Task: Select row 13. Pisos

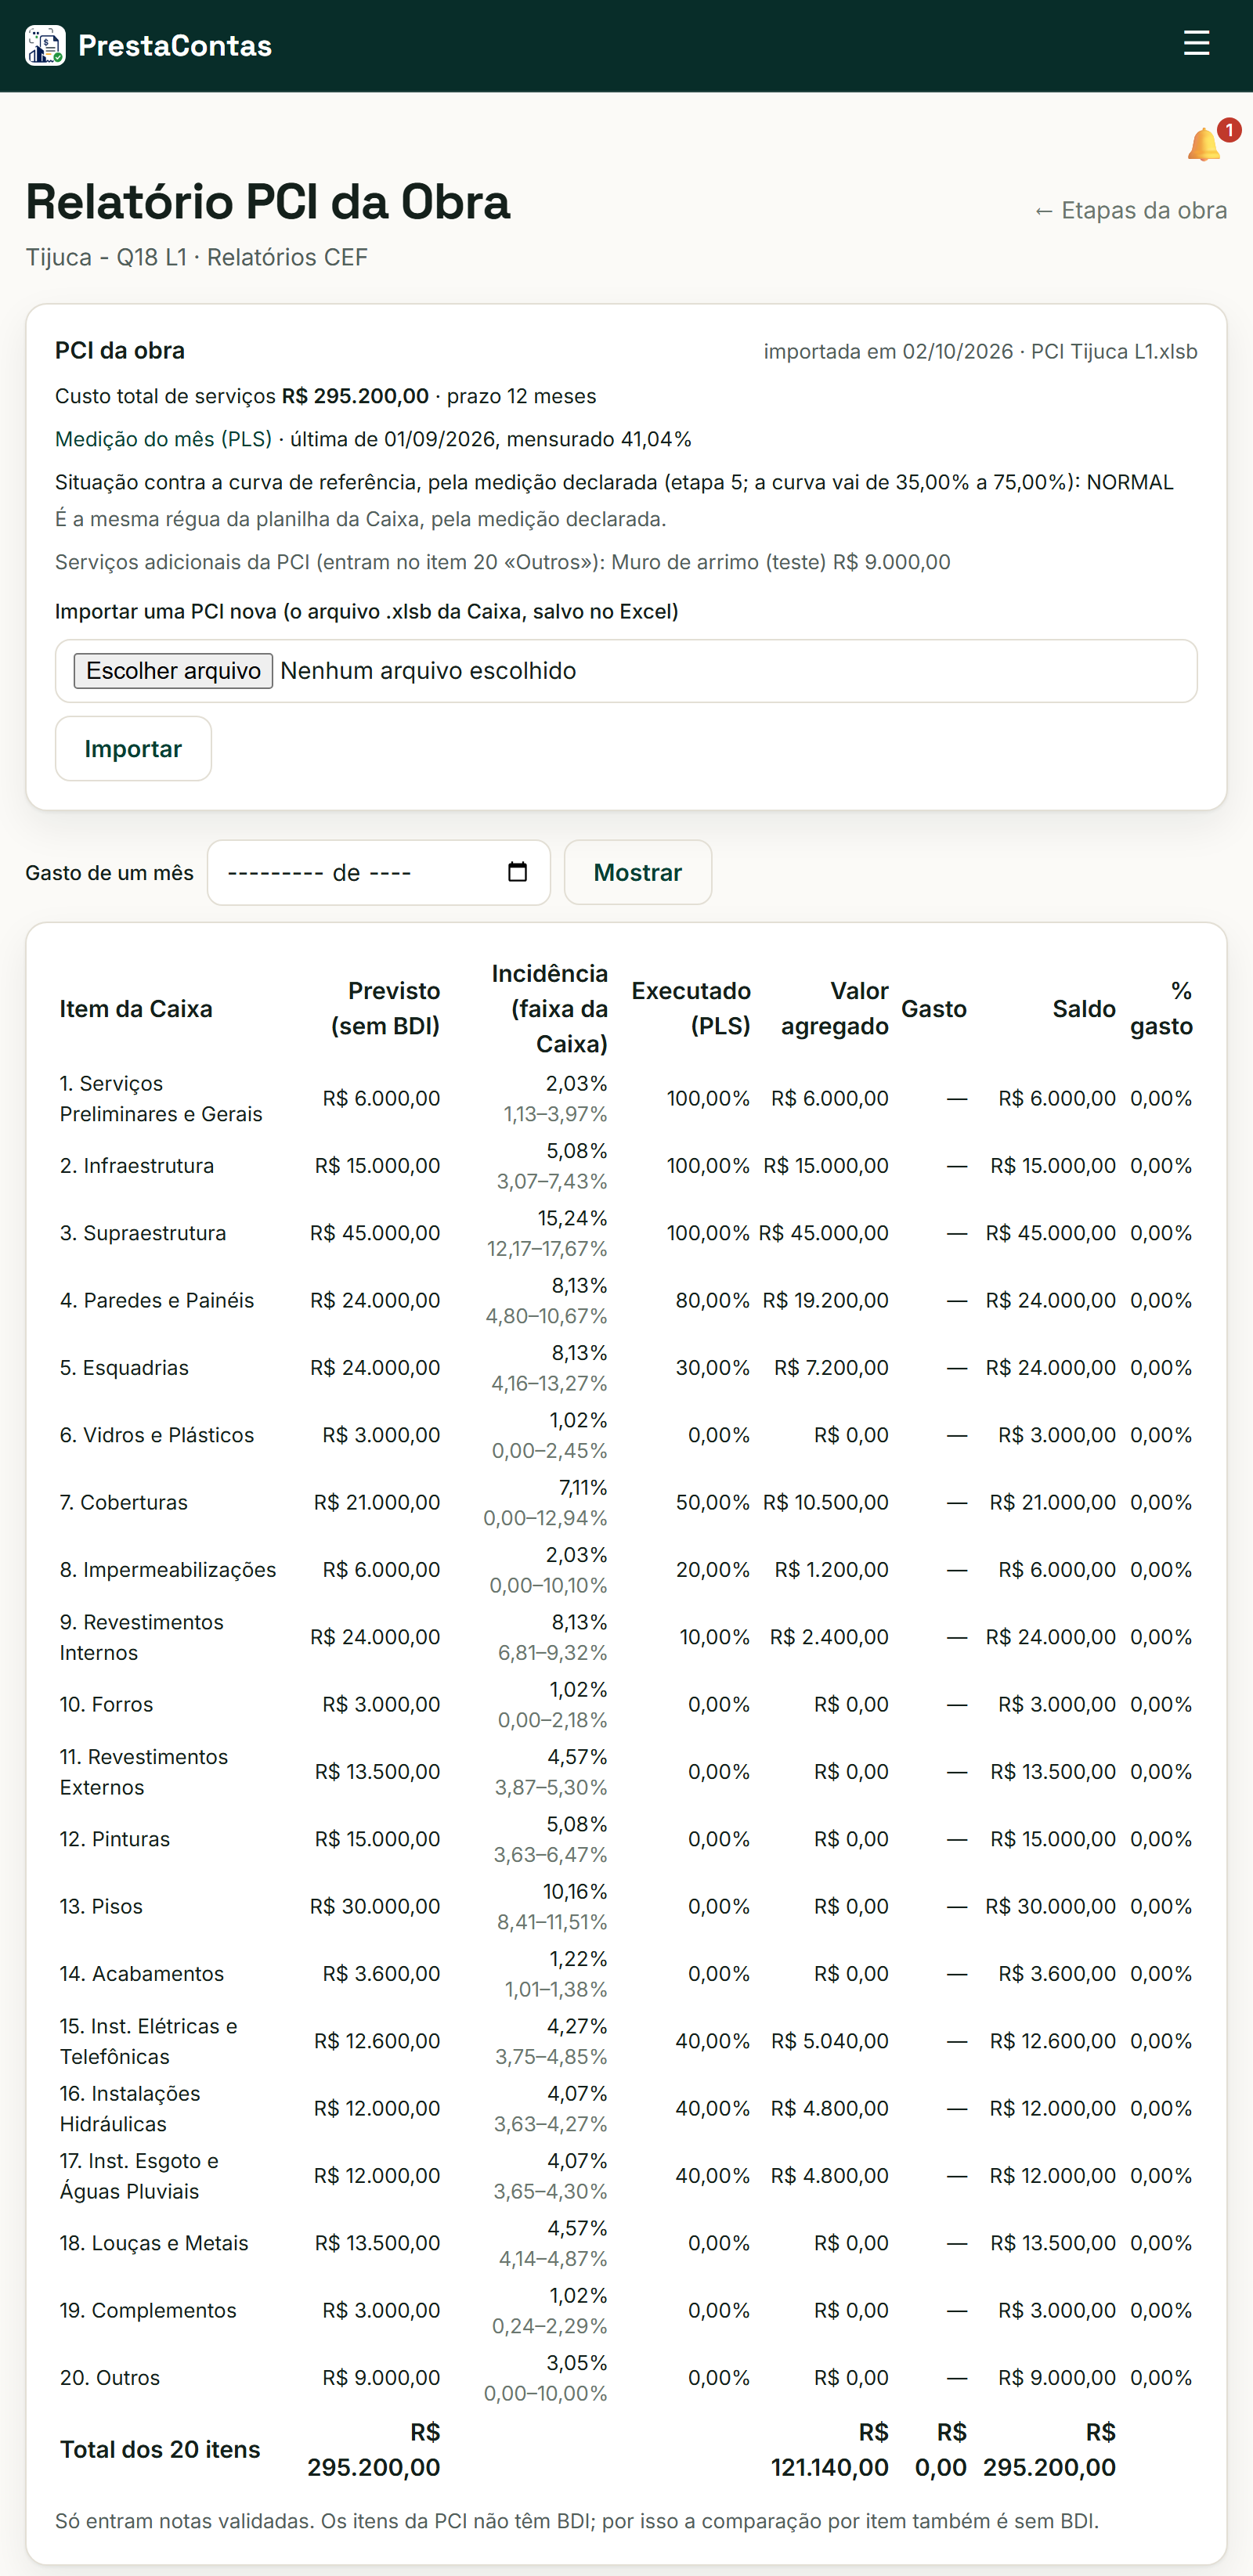Action: [626, 1906]
